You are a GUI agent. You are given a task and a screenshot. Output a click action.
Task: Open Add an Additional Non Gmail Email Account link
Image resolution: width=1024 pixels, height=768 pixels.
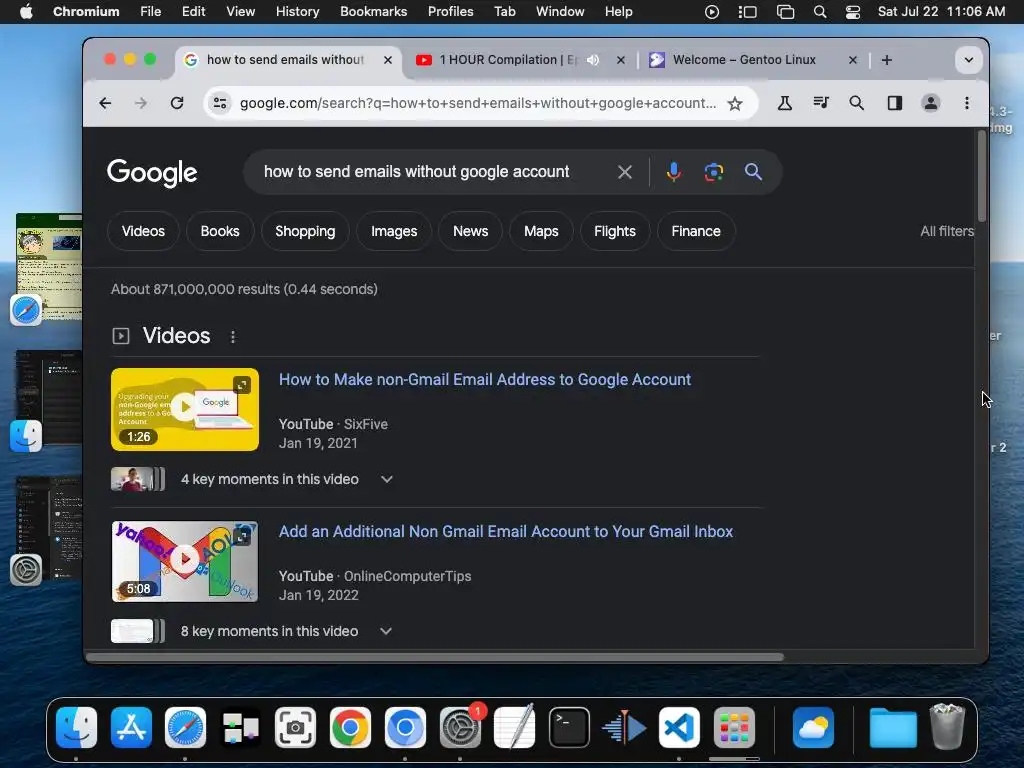pos(505,532)
